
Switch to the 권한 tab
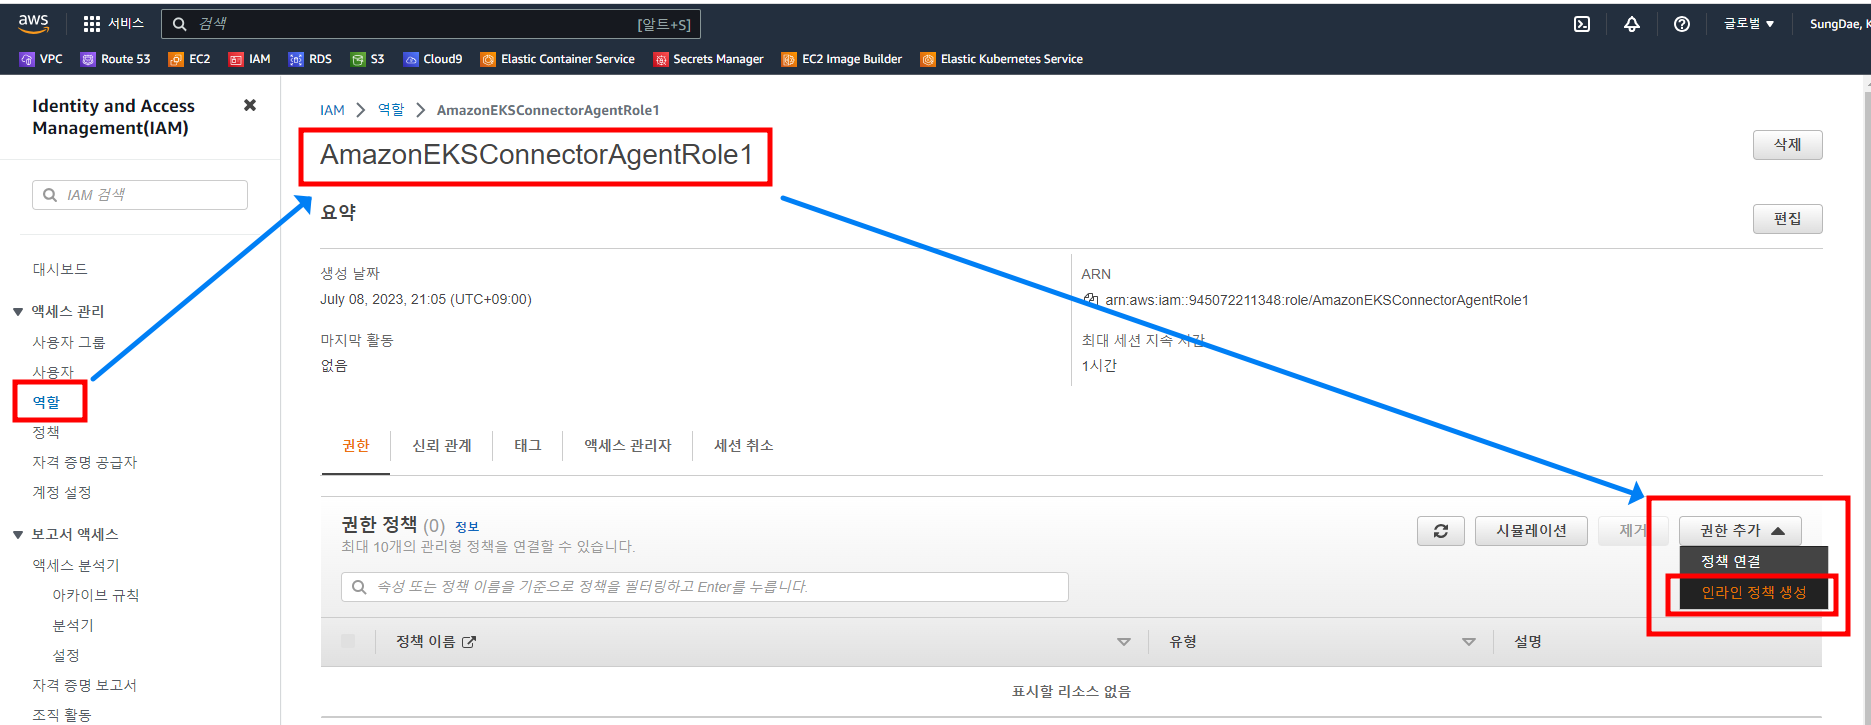pyautogui.click(x=356, y=446)
